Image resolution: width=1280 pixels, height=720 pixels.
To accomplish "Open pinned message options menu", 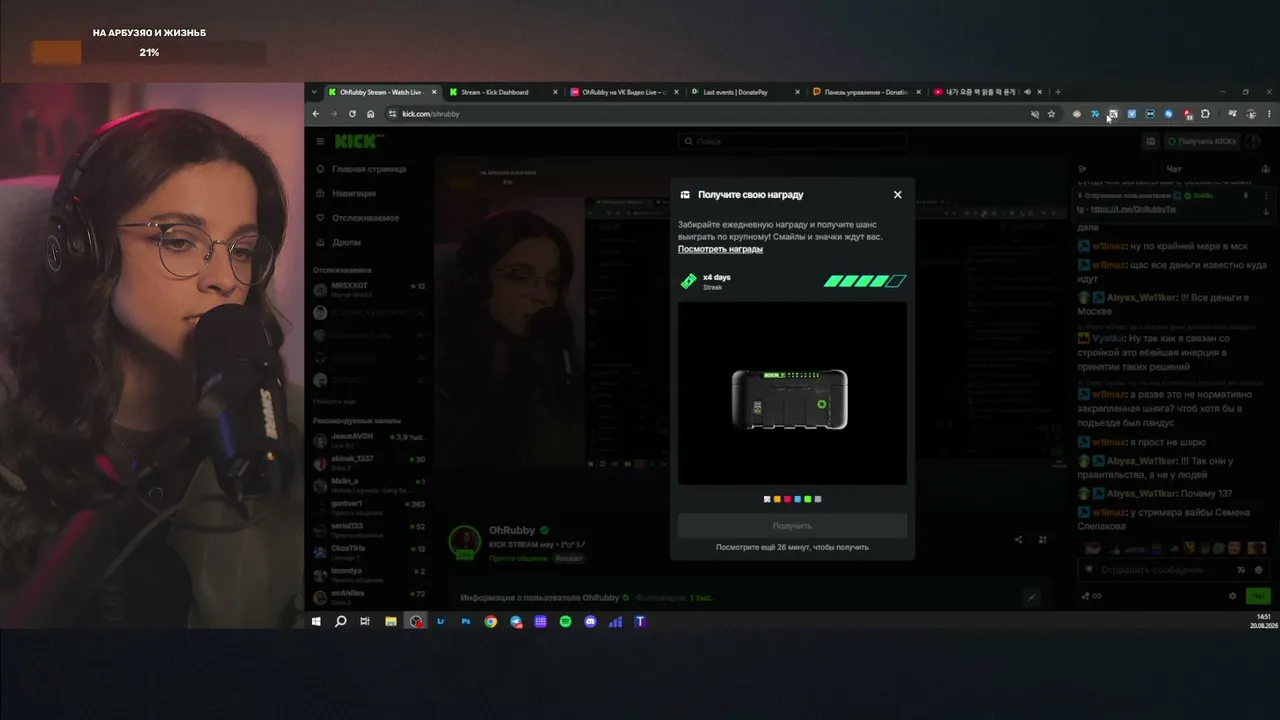I will pos(1266,196).
